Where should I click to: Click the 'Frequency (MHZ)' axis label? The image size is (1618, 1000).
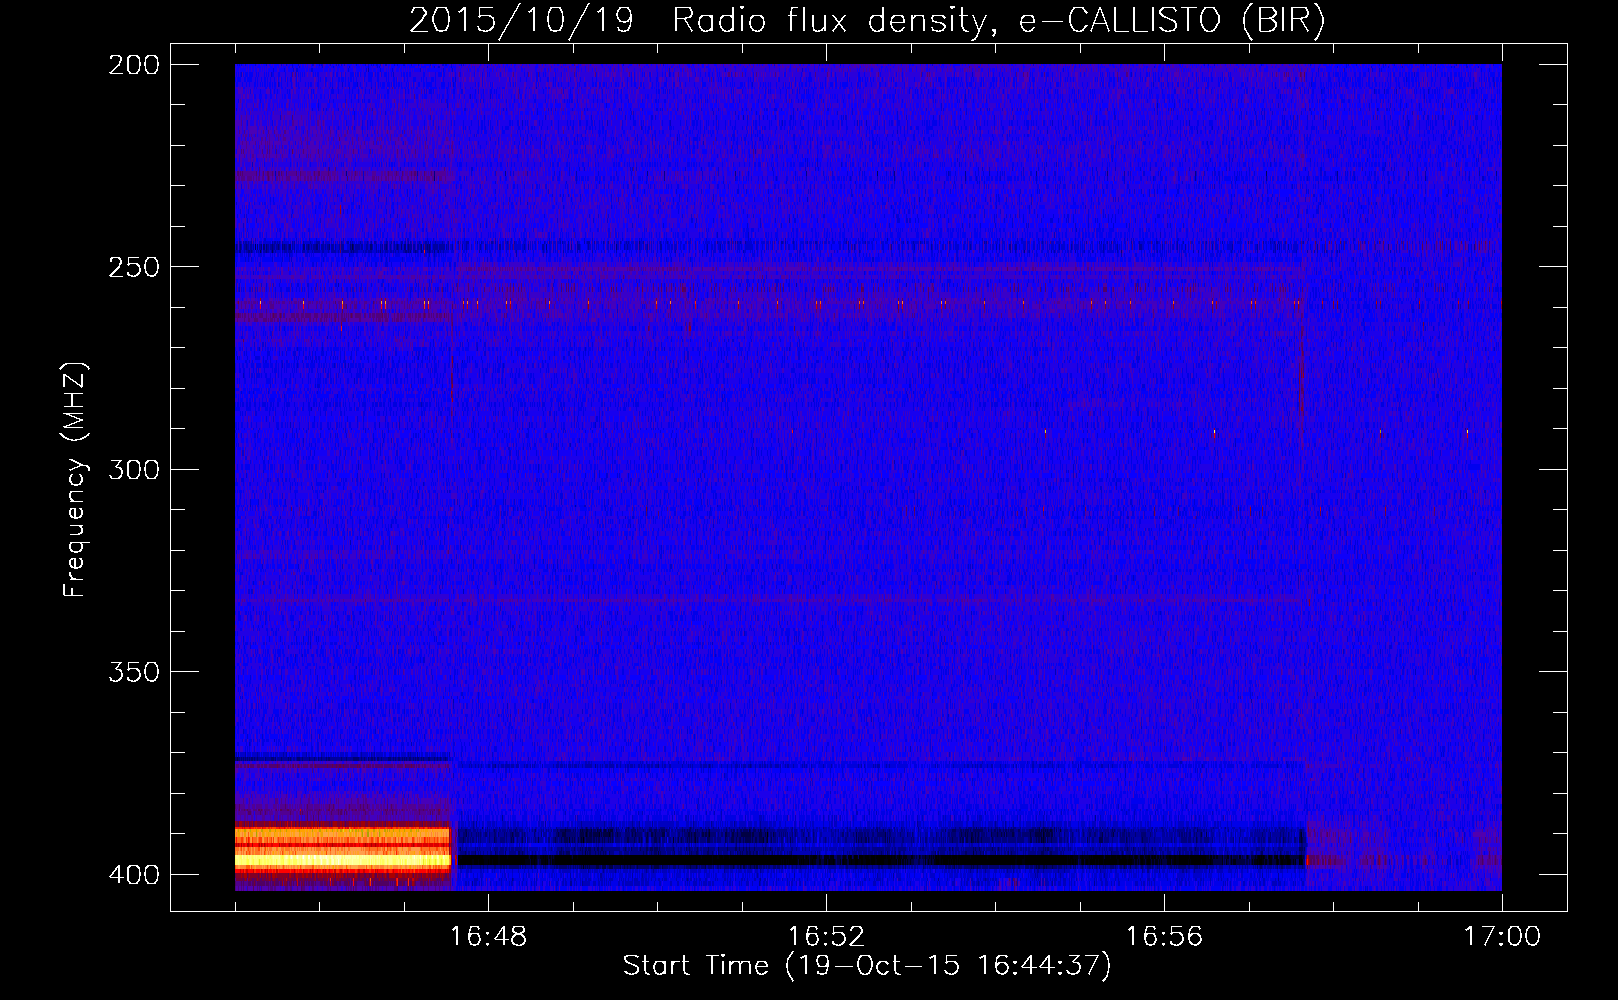click(x=75, y=480)
